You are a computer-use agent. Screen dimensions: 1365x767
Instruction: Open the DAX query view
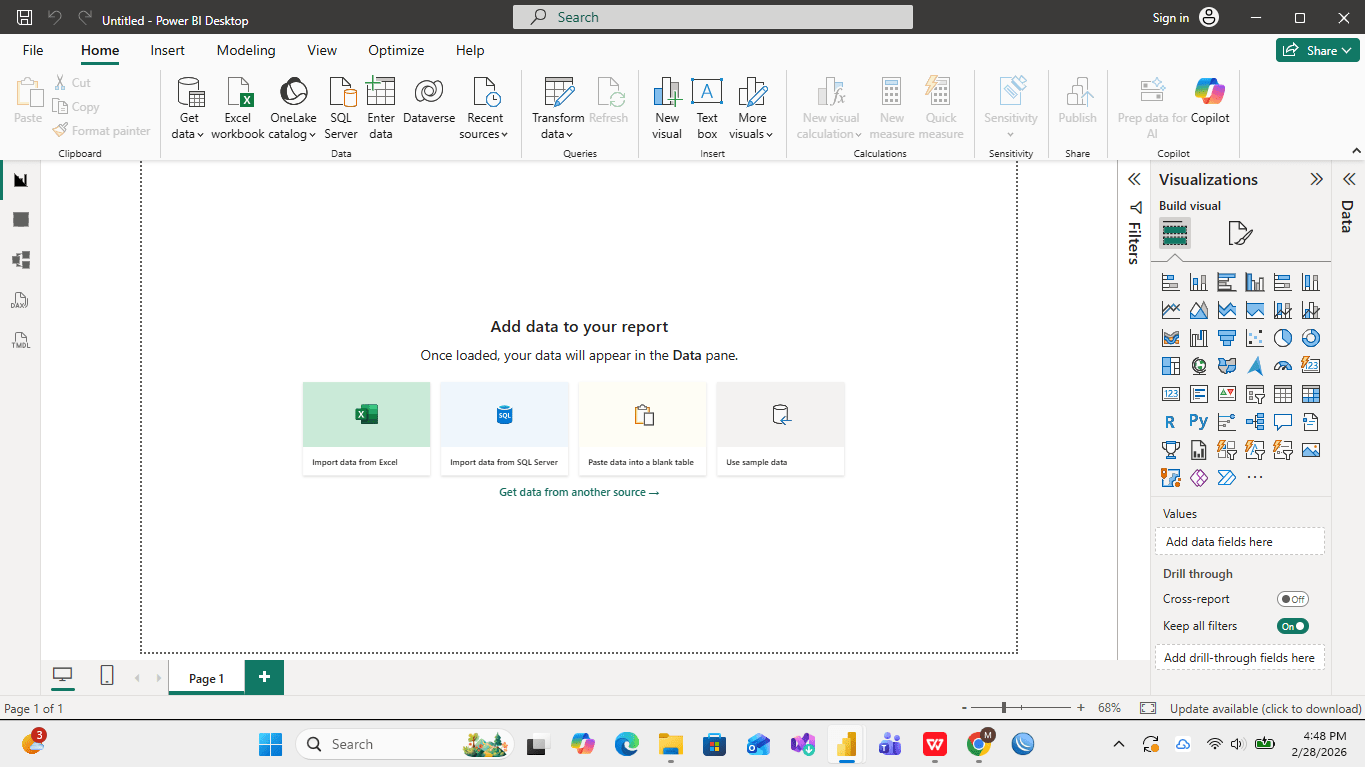pos(20,301)
